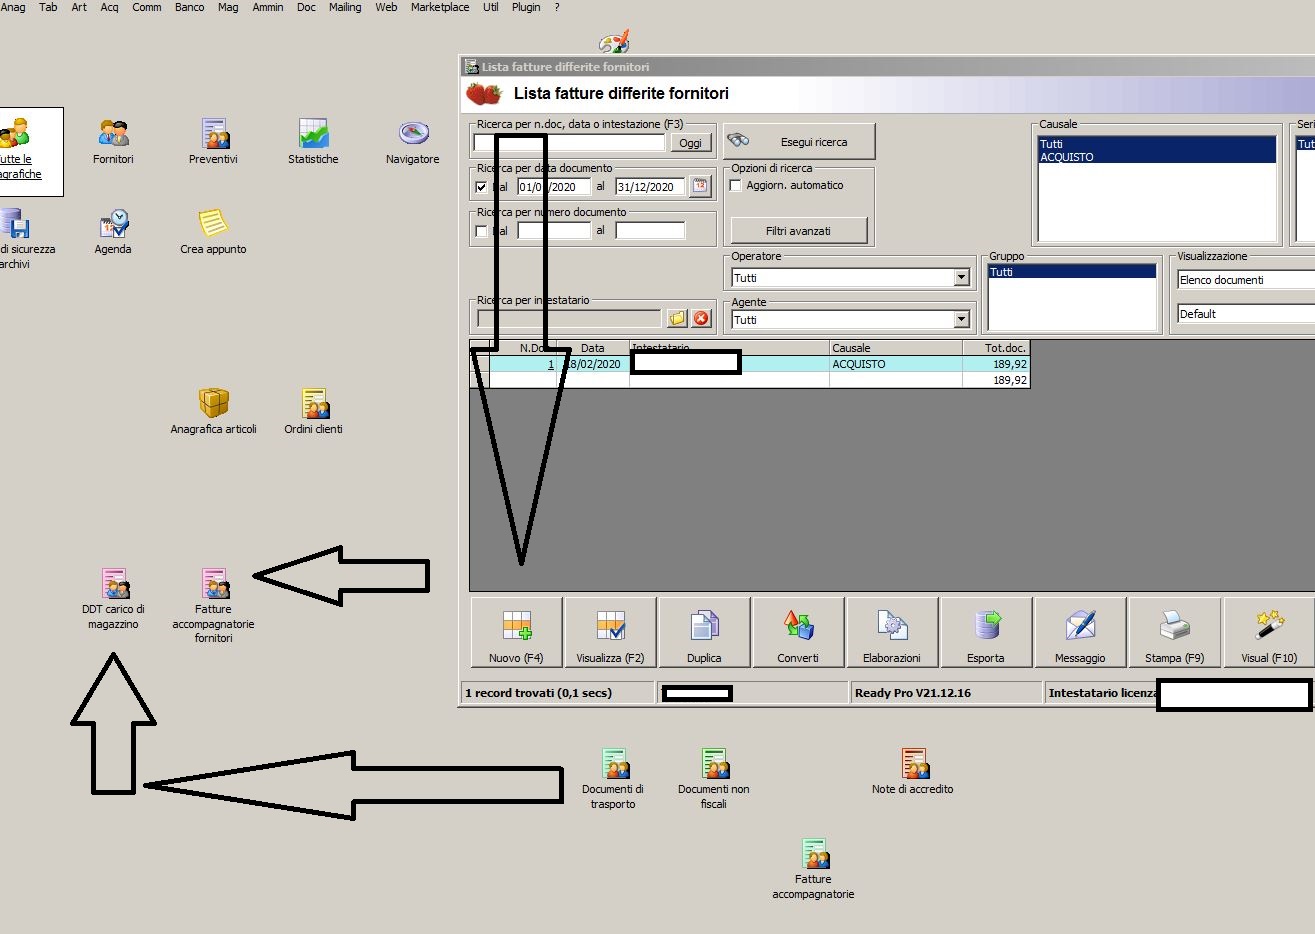Open the Mailing menu
Image resolution: width=1315 pixels, height=934 pixels.
[345, 7]
